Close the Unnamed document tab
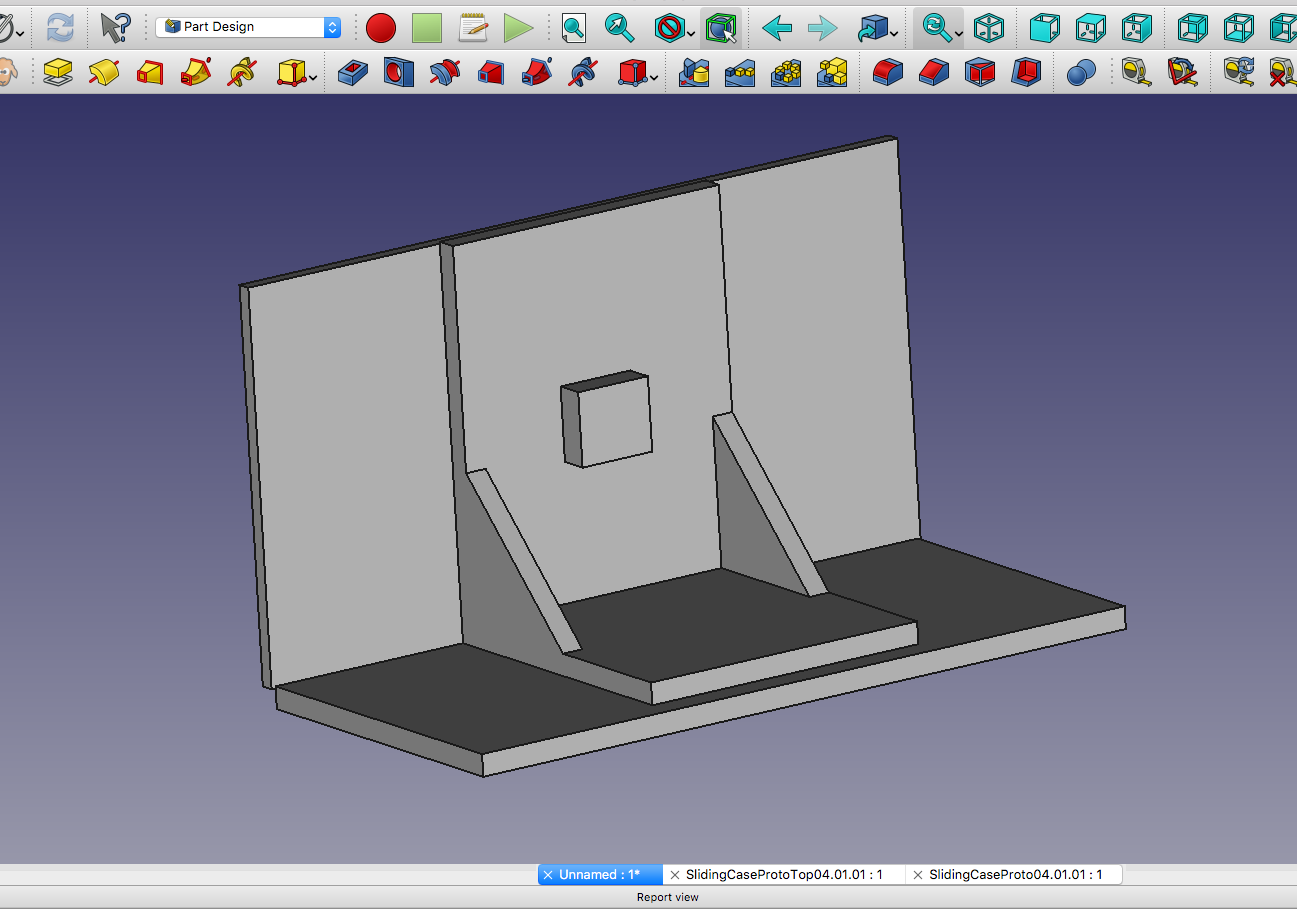 548,873
